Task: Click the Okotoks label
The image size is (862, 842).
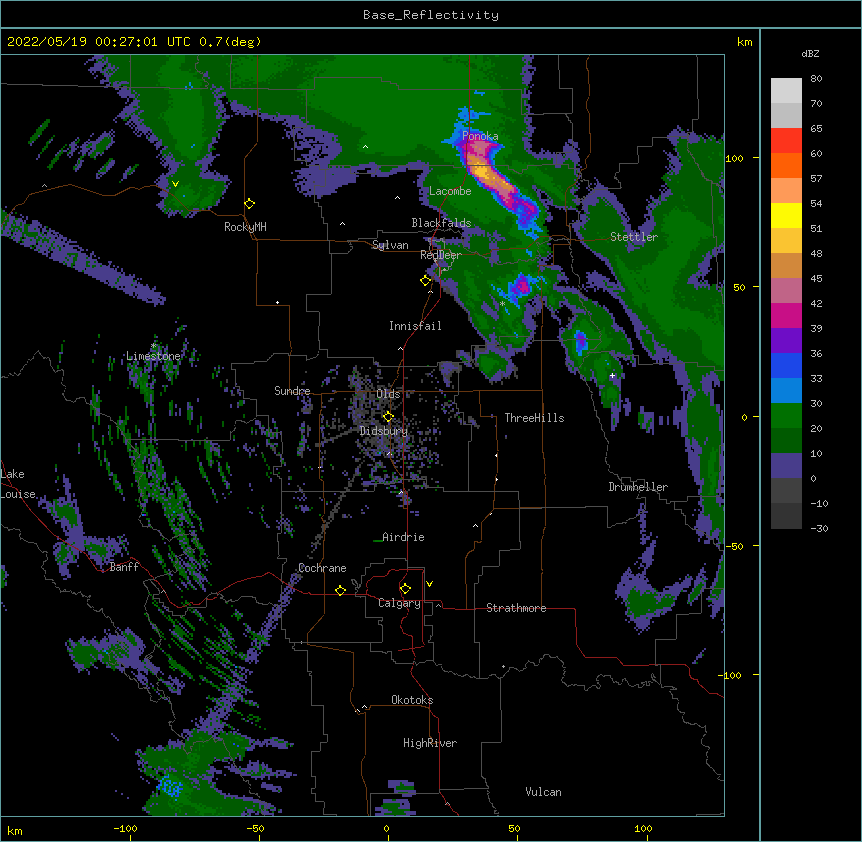Action: pos(412,700)
